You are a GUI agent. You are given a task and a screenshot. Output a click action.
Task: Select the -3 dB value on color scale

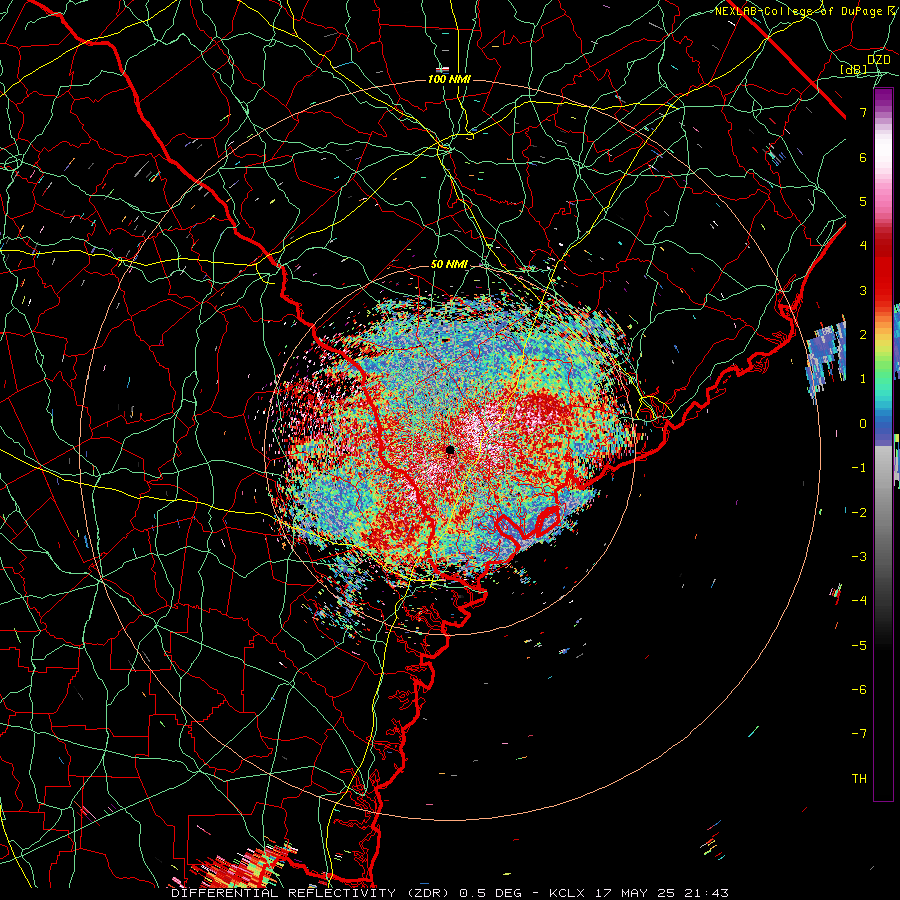859,556
